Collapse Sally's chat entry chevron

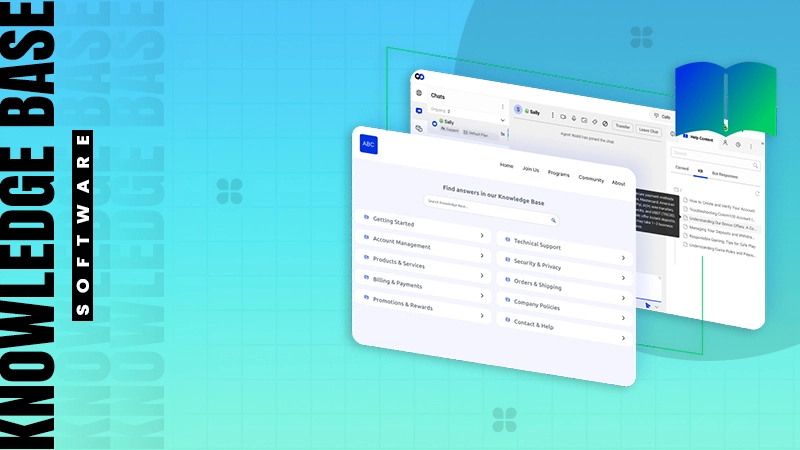[x=503, y=122]
